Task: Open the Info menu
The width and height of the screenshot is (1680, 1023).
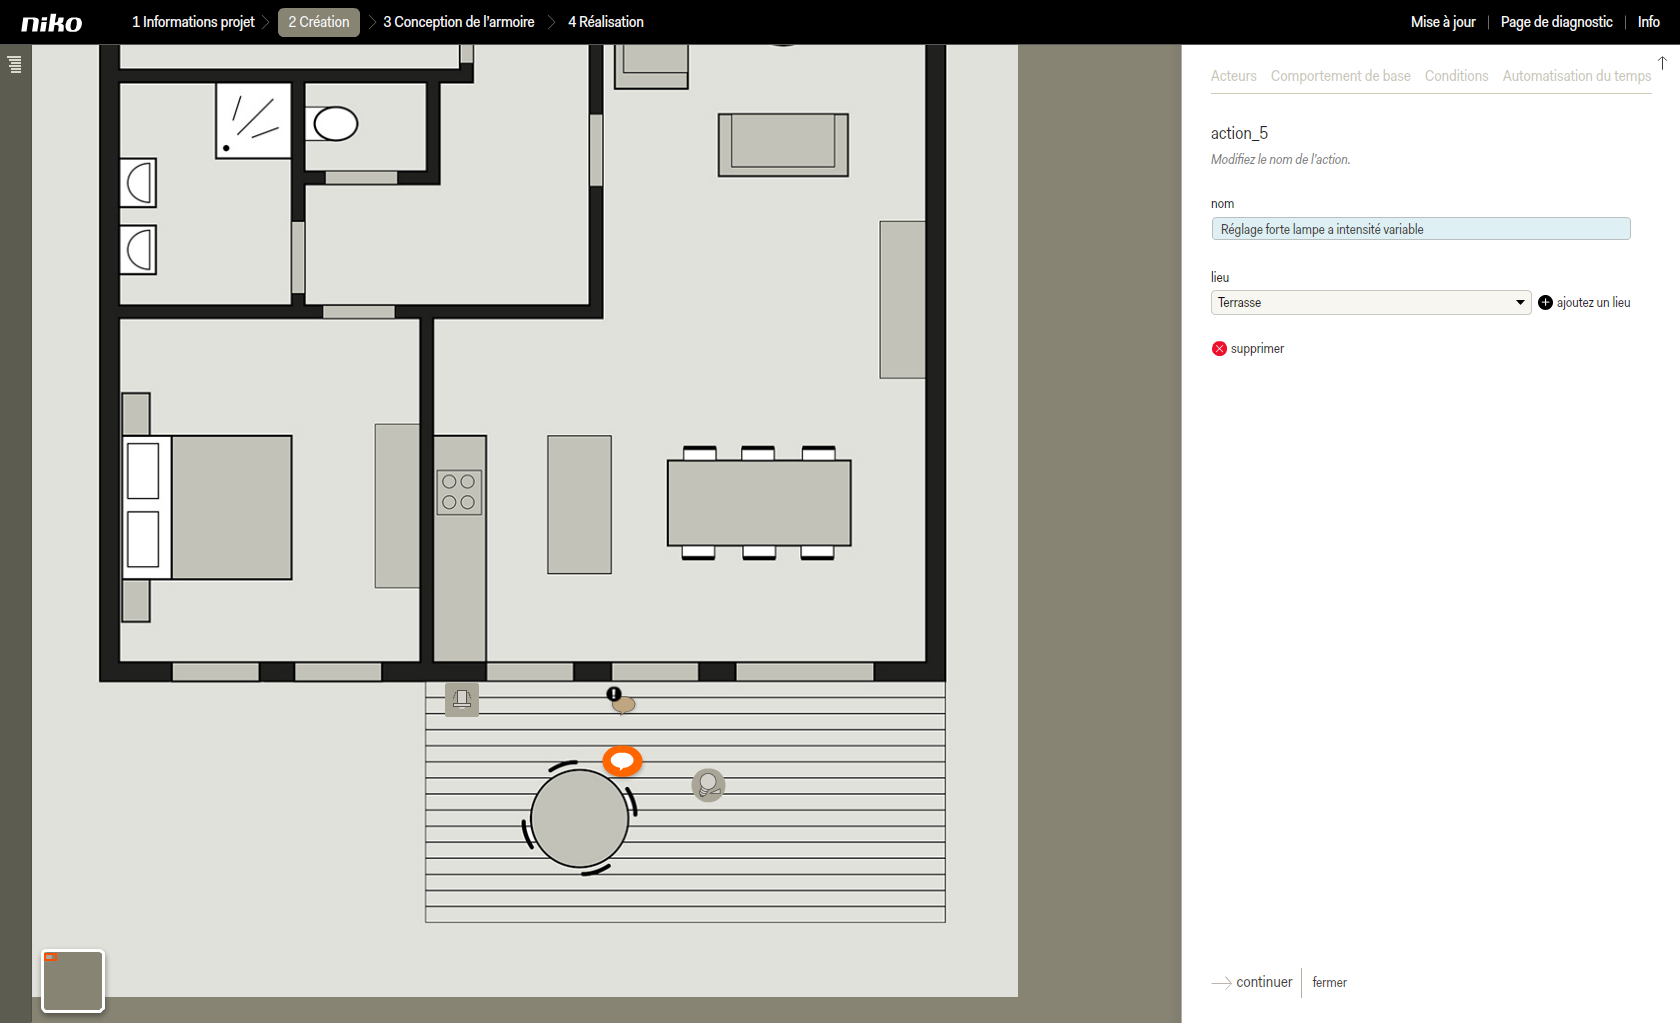Action: point(1648,22)
